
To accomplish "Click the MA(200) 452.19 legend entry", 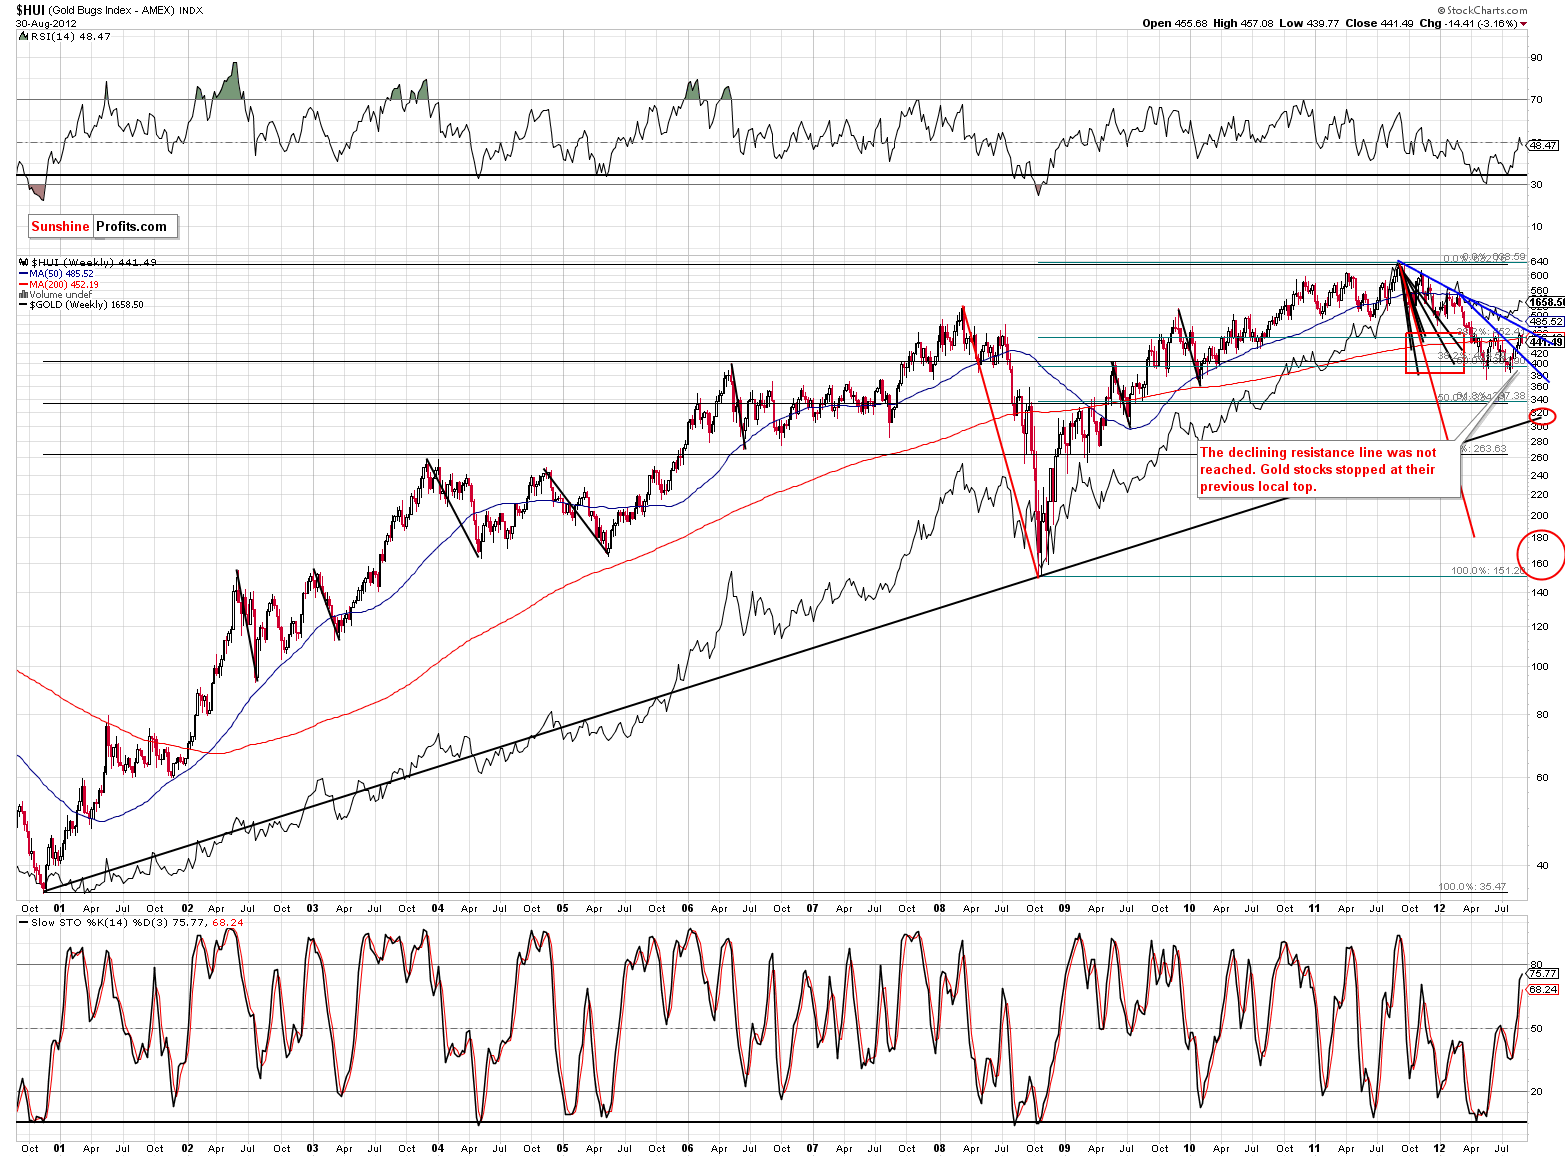I will (x=63, y=284).
